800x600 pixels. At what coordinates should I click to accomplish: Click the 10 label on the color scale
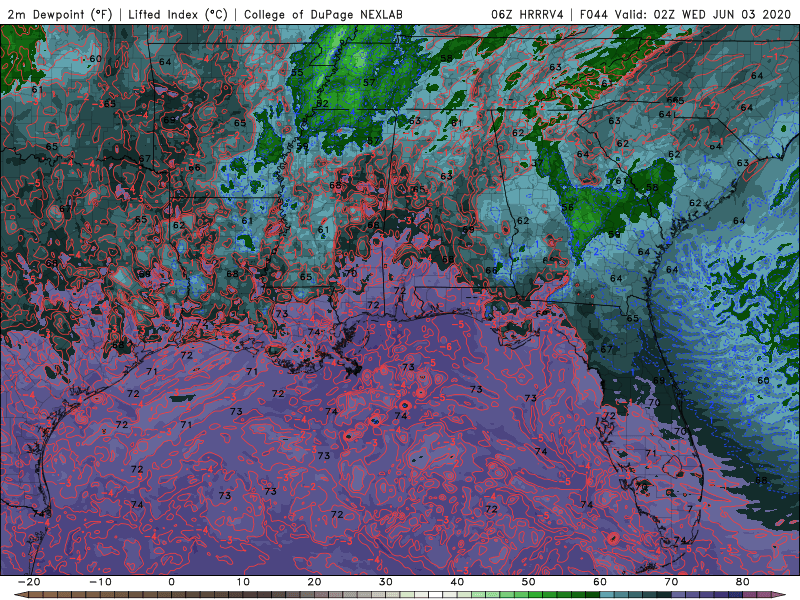coord(243,582)
